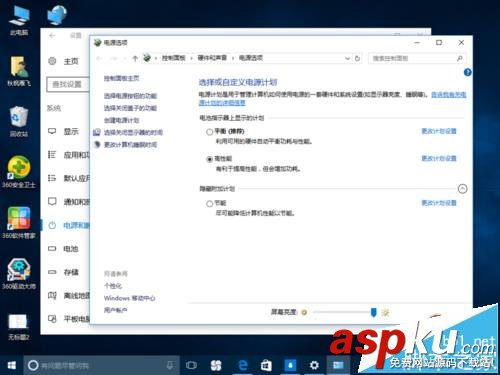The image size is (500, 375).
Task: Click 更改计划设置 for the 节能 plan
Action: (439, 203)
